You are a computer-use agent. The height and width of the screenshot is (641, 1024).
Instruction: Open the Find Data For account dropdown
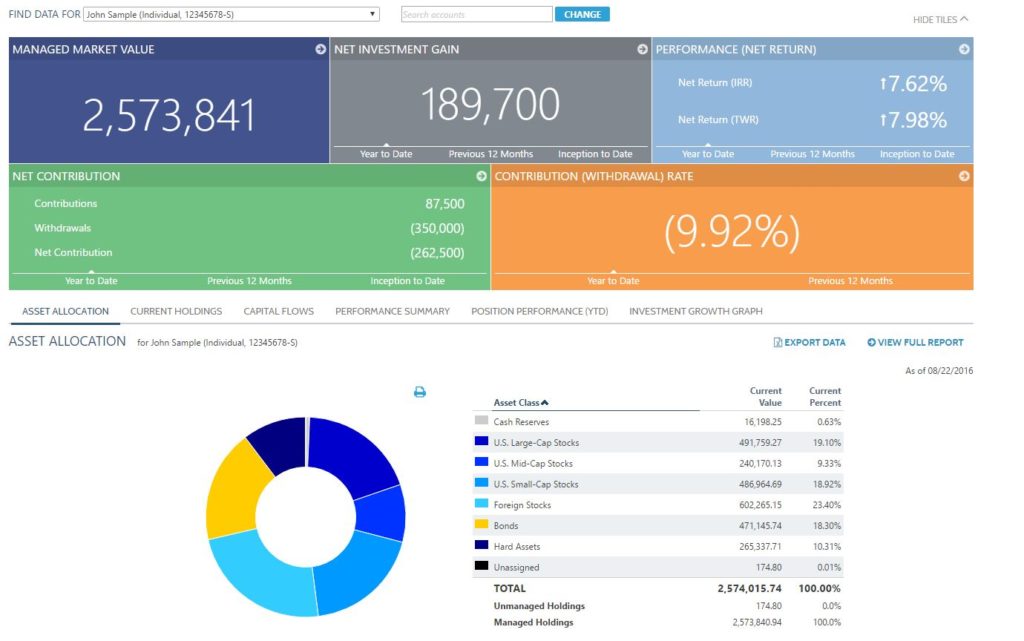click(x=231, y=14)
